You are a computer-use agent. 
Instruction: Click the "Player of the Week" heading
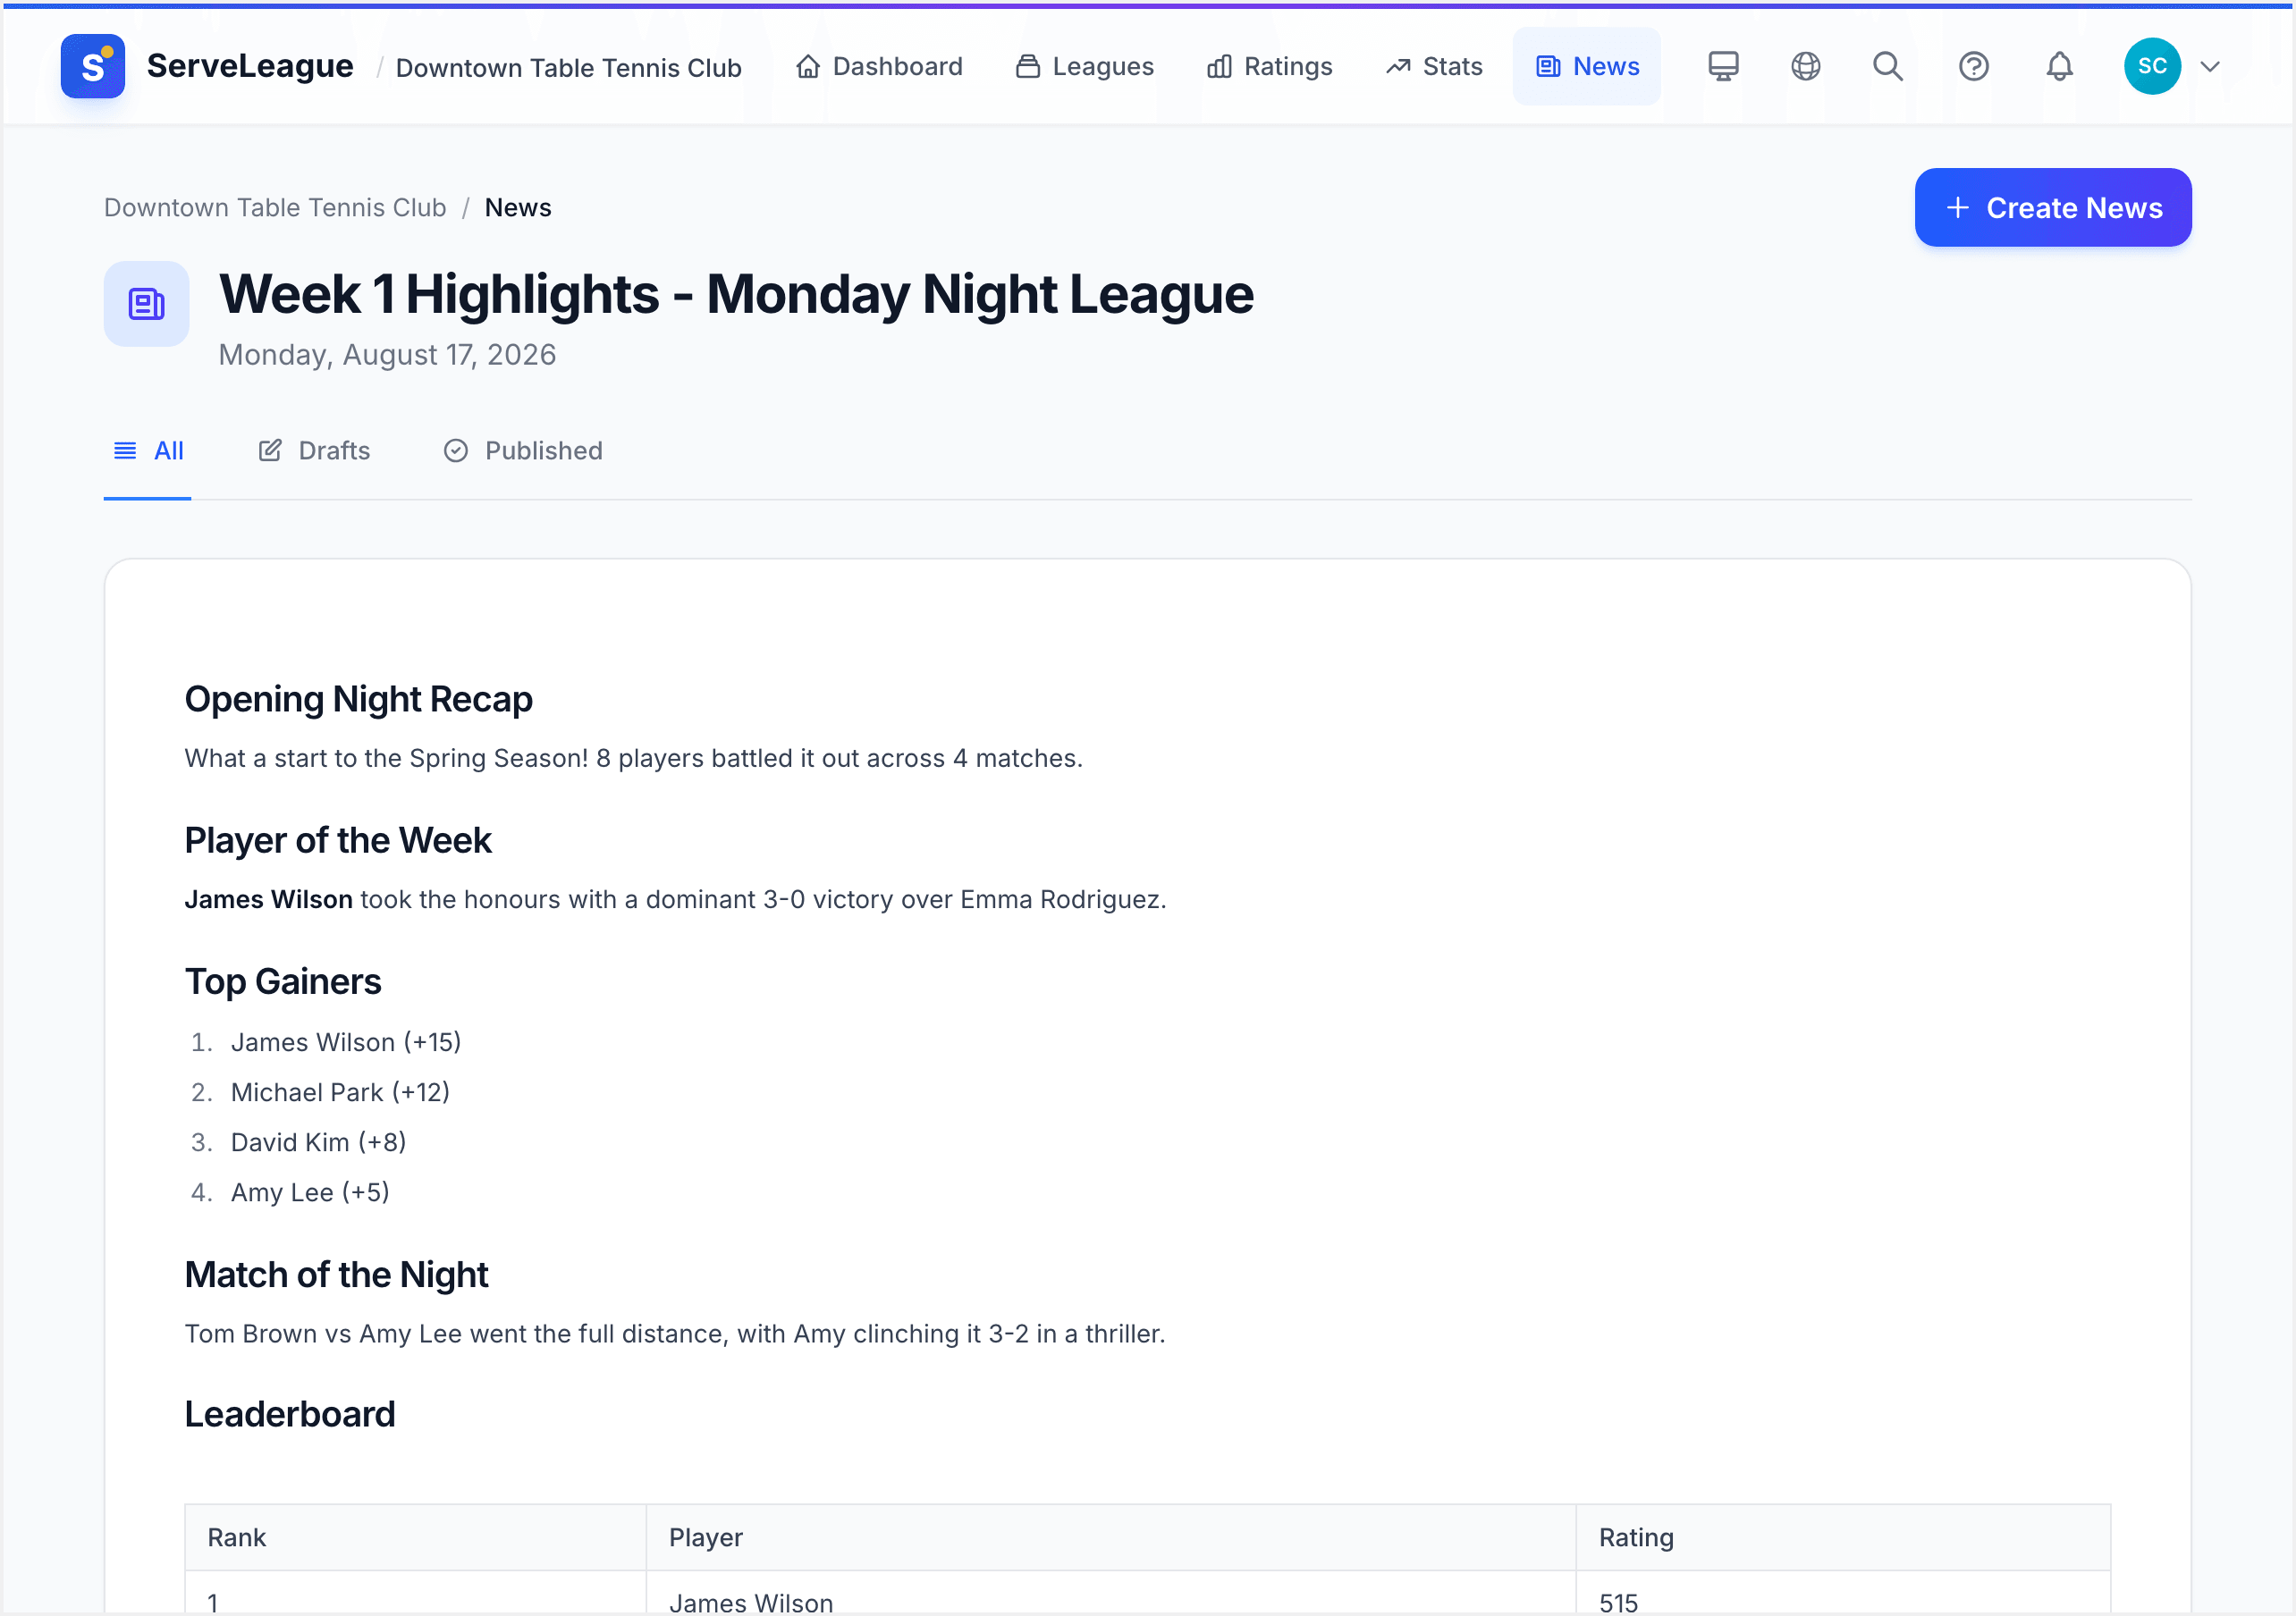coord(338,840)
